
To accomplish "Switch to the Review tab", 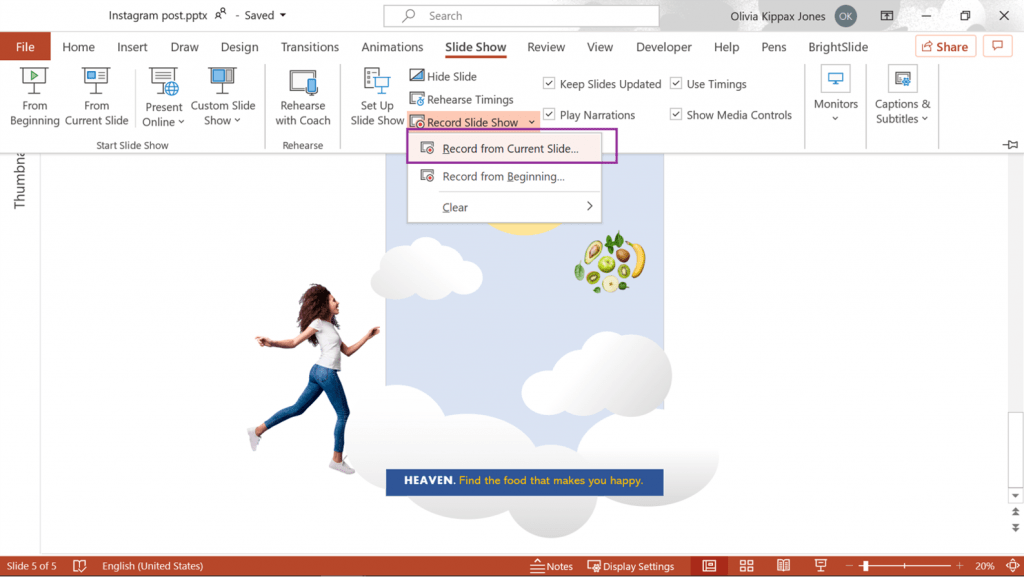I will tap(546, 47).
